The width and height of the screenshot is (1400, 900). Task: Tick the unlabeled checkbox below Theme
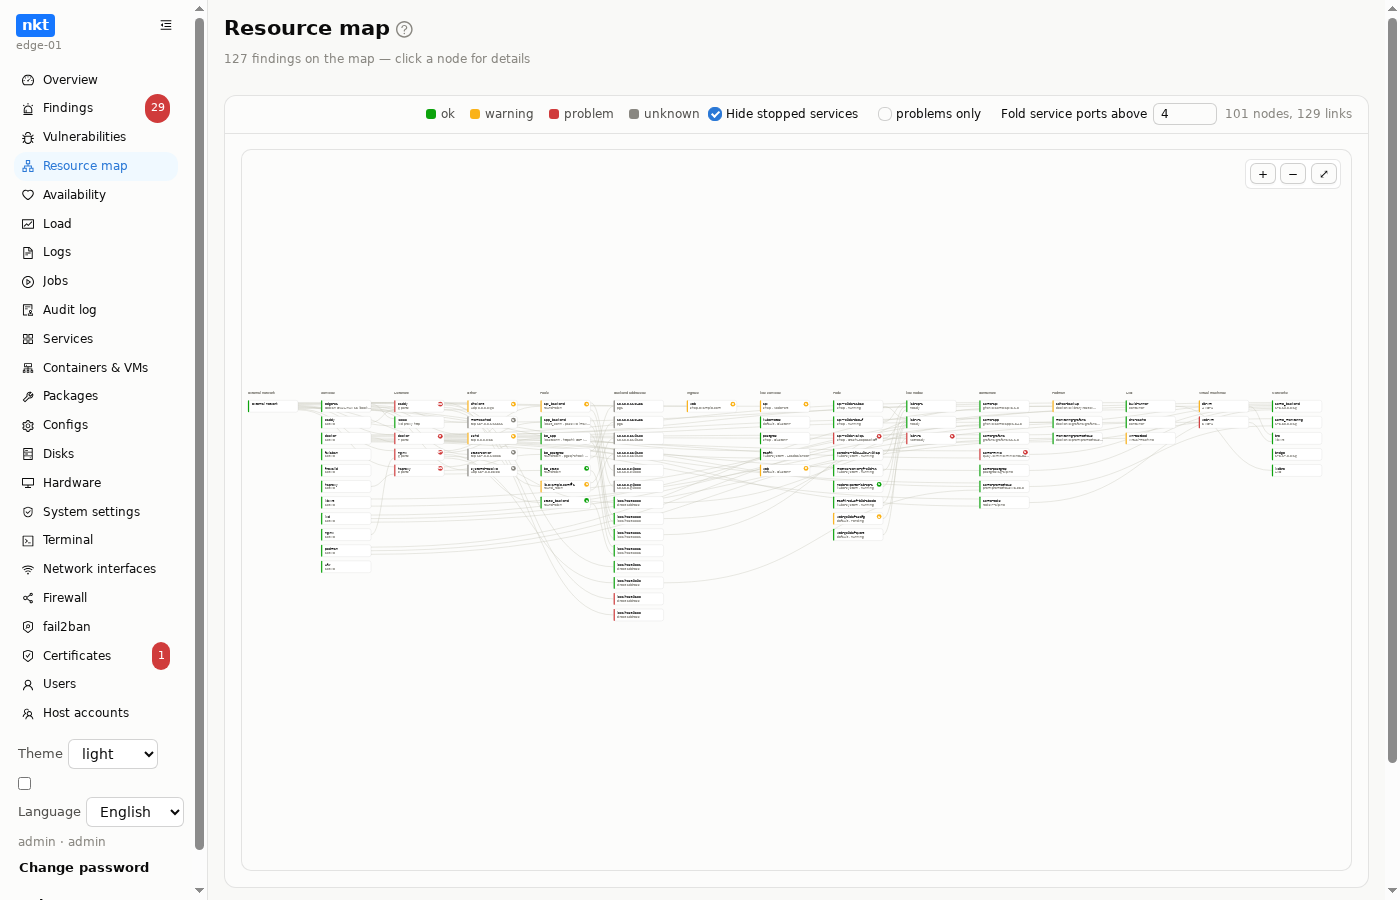point(25,784)
